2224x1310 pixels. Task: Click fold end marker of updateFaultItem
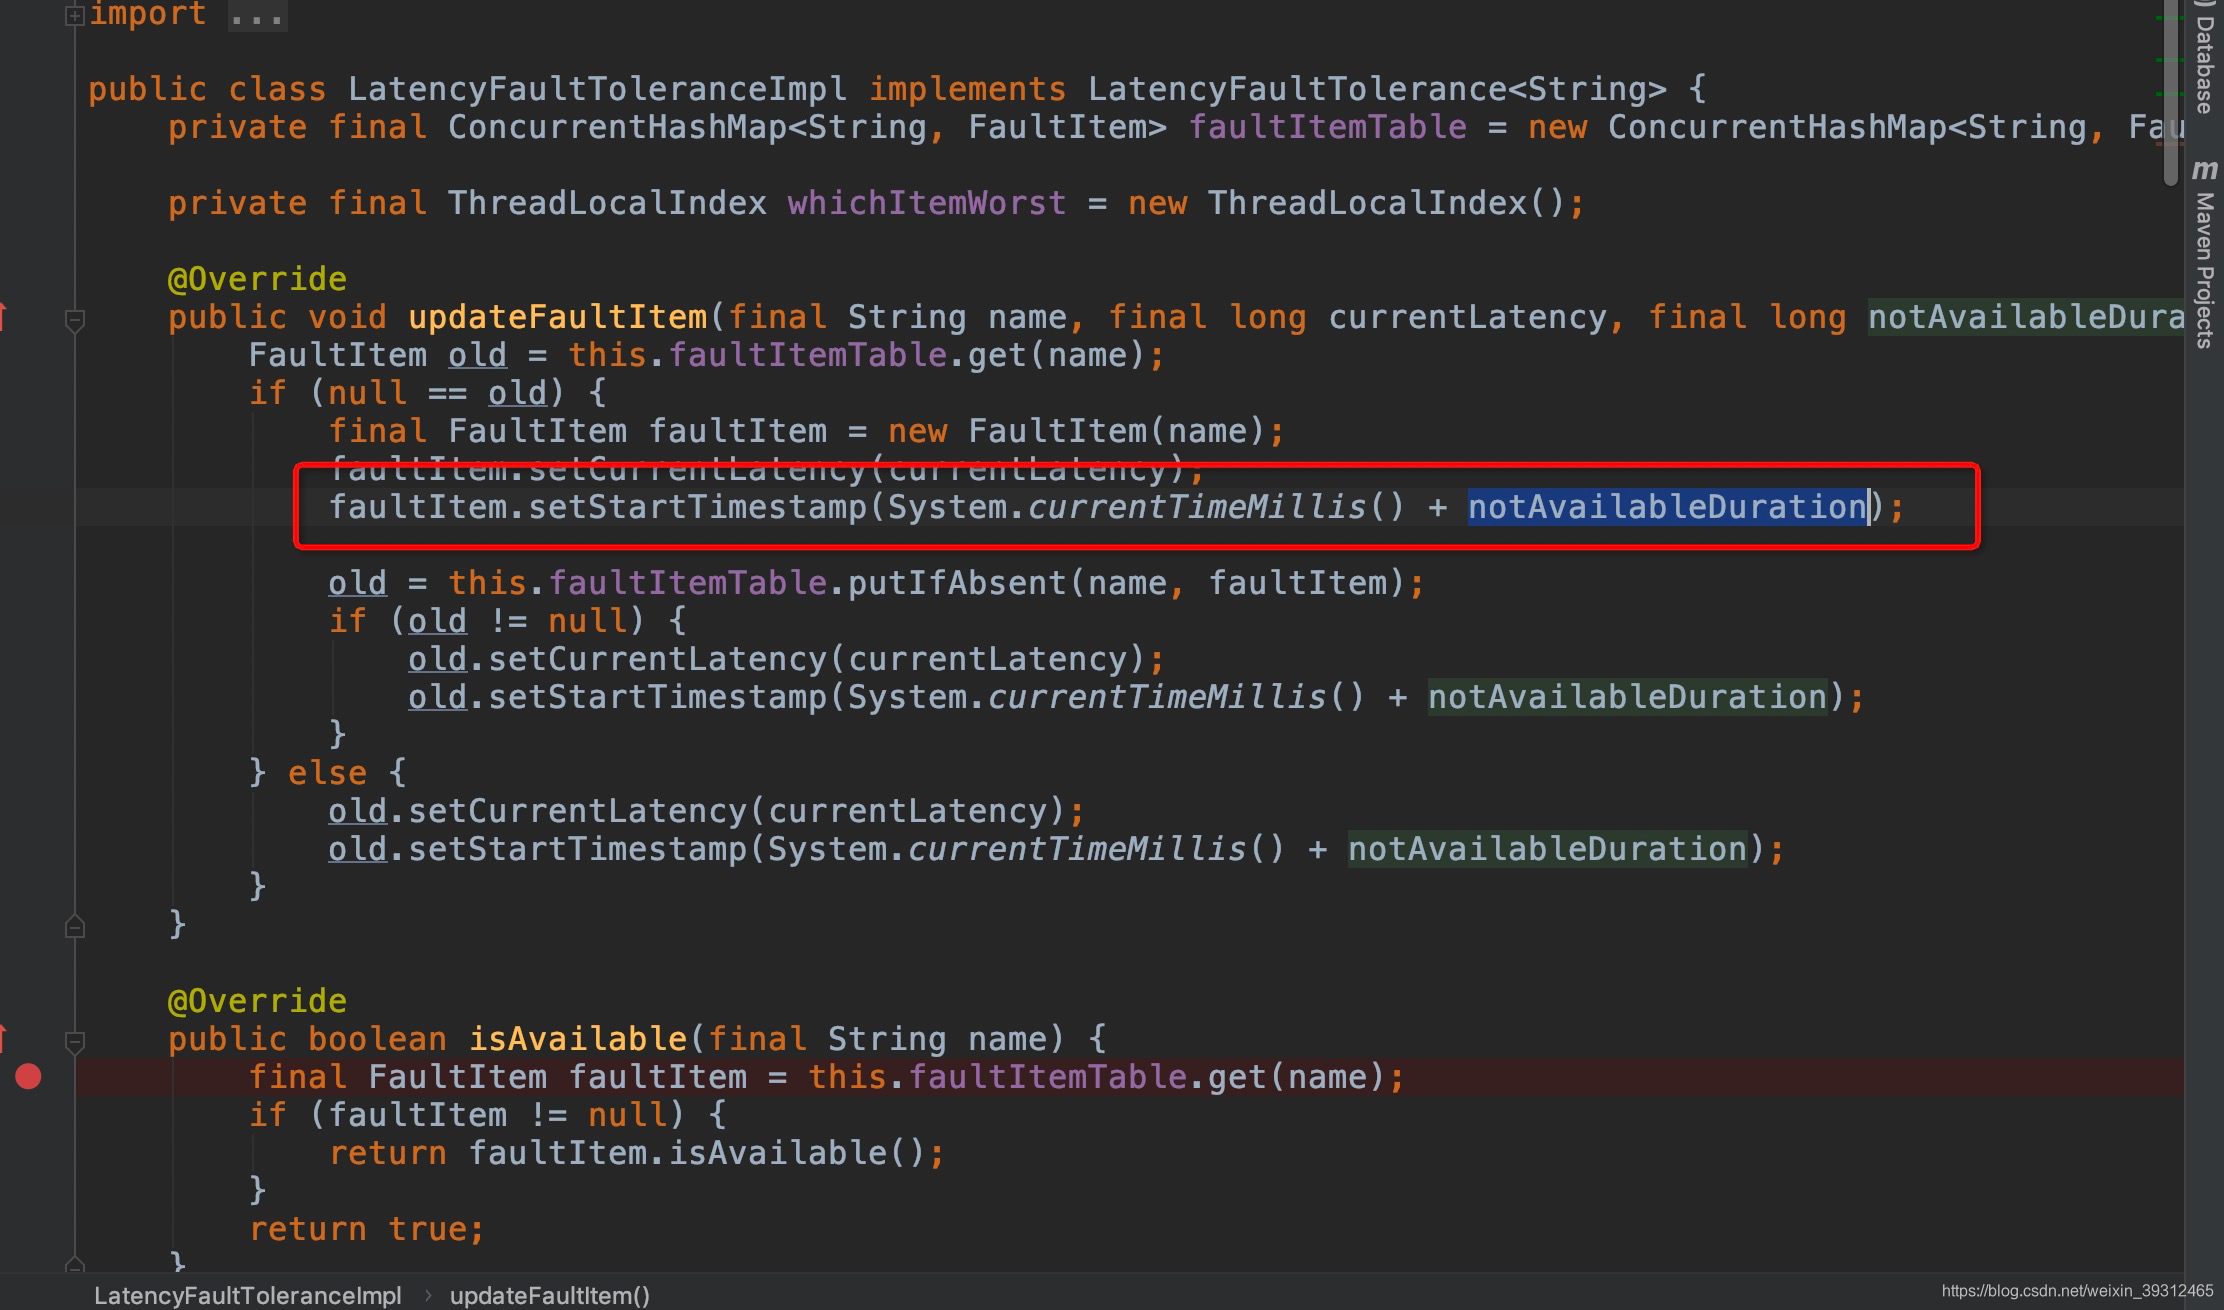point(74,926)
